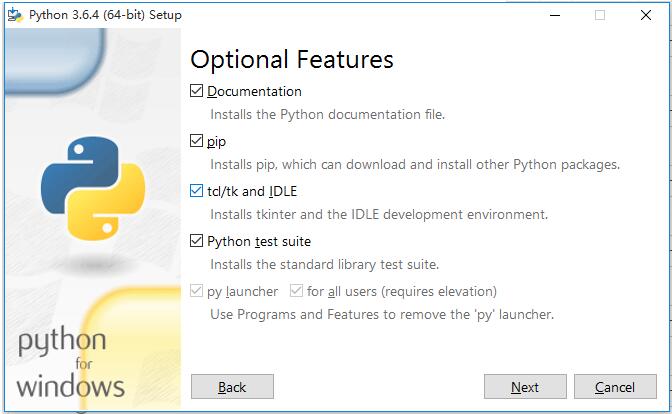Minimize the setup window
This screenshot has width=672, height=414.
pyautogui.click(x=553, y=15)
